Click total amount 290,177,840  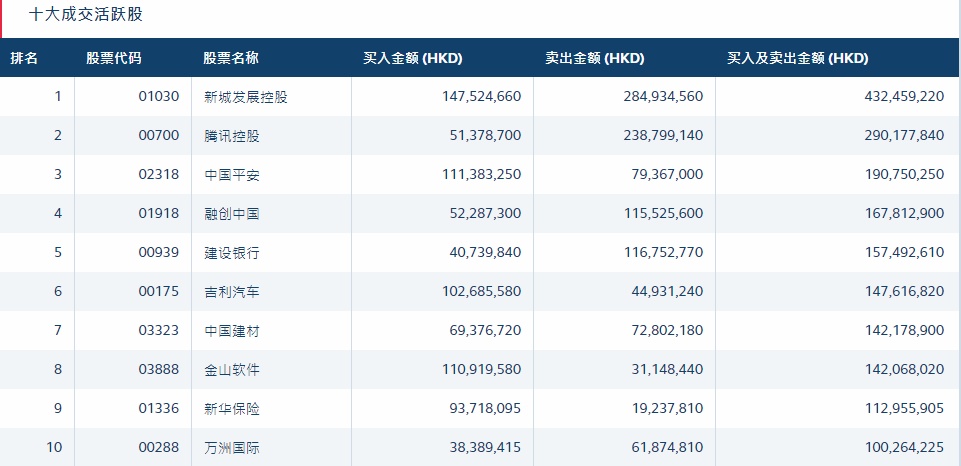905,136
